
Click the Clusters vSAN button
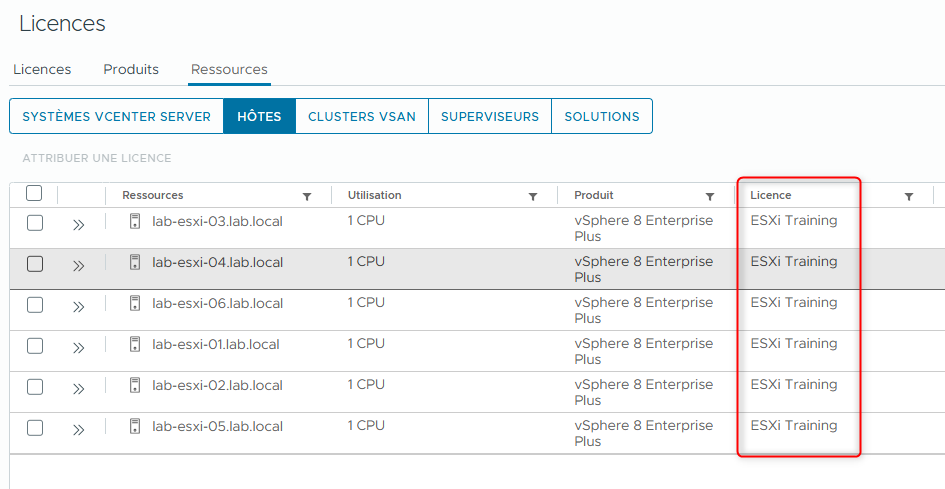pyautogui.click(x=361, y=116)
